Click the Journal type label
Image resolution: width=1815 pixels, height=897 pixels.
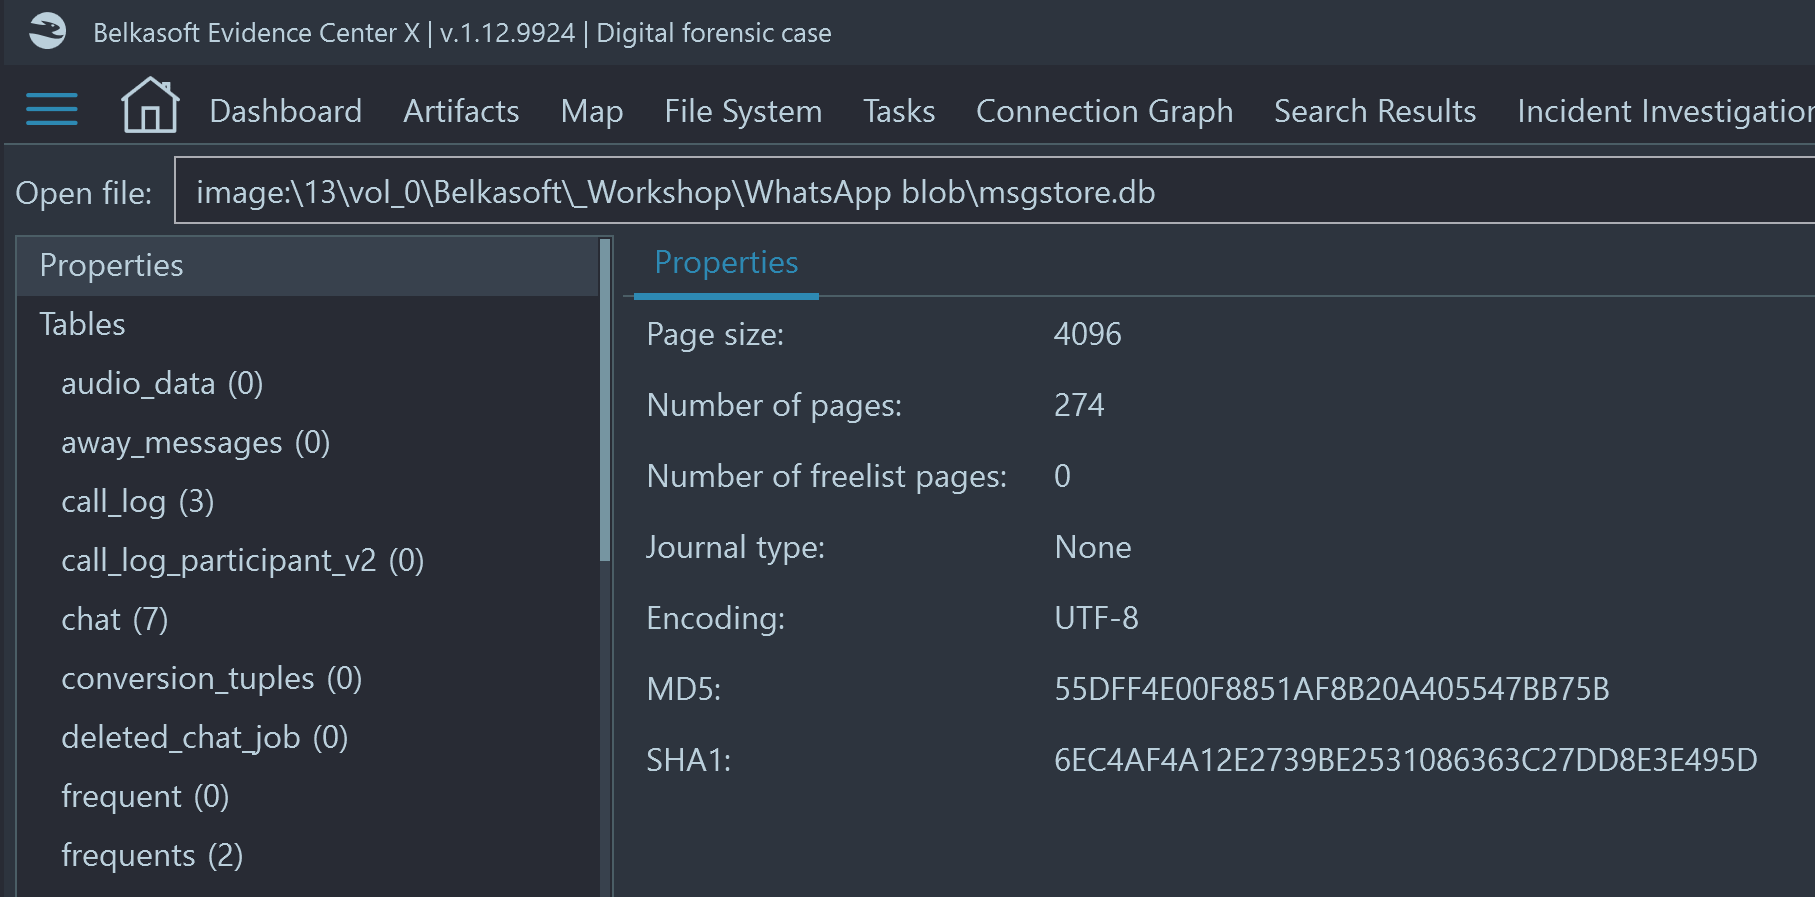coord(735,548)
